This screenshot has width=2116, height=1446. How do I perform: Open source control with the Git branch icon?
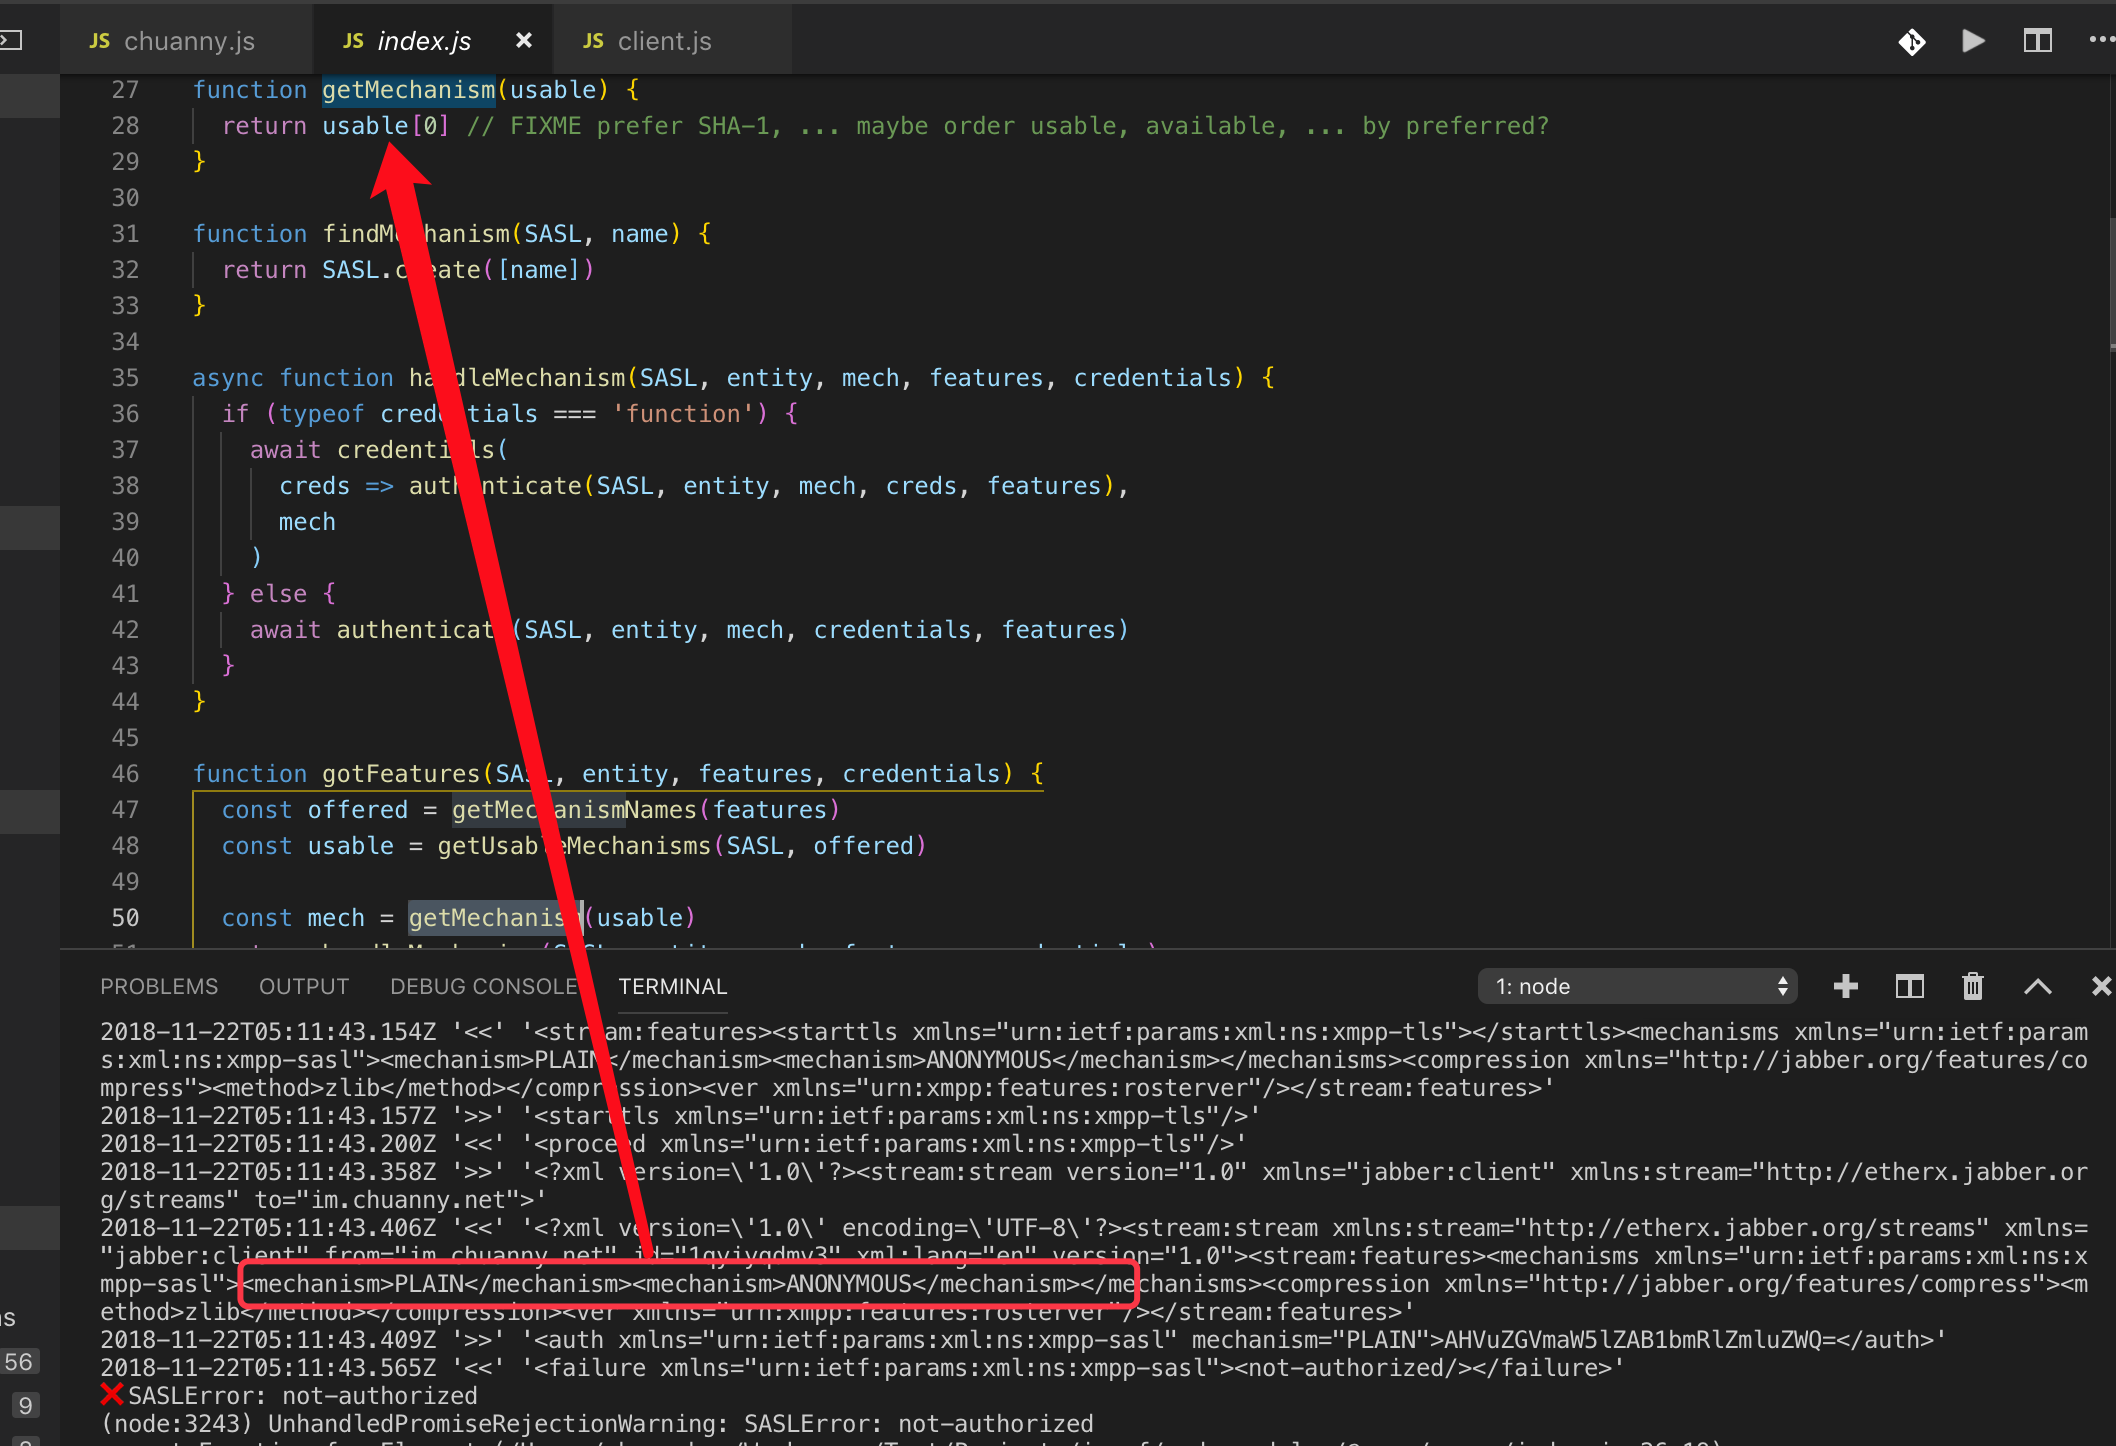(x=1912, y=41)
